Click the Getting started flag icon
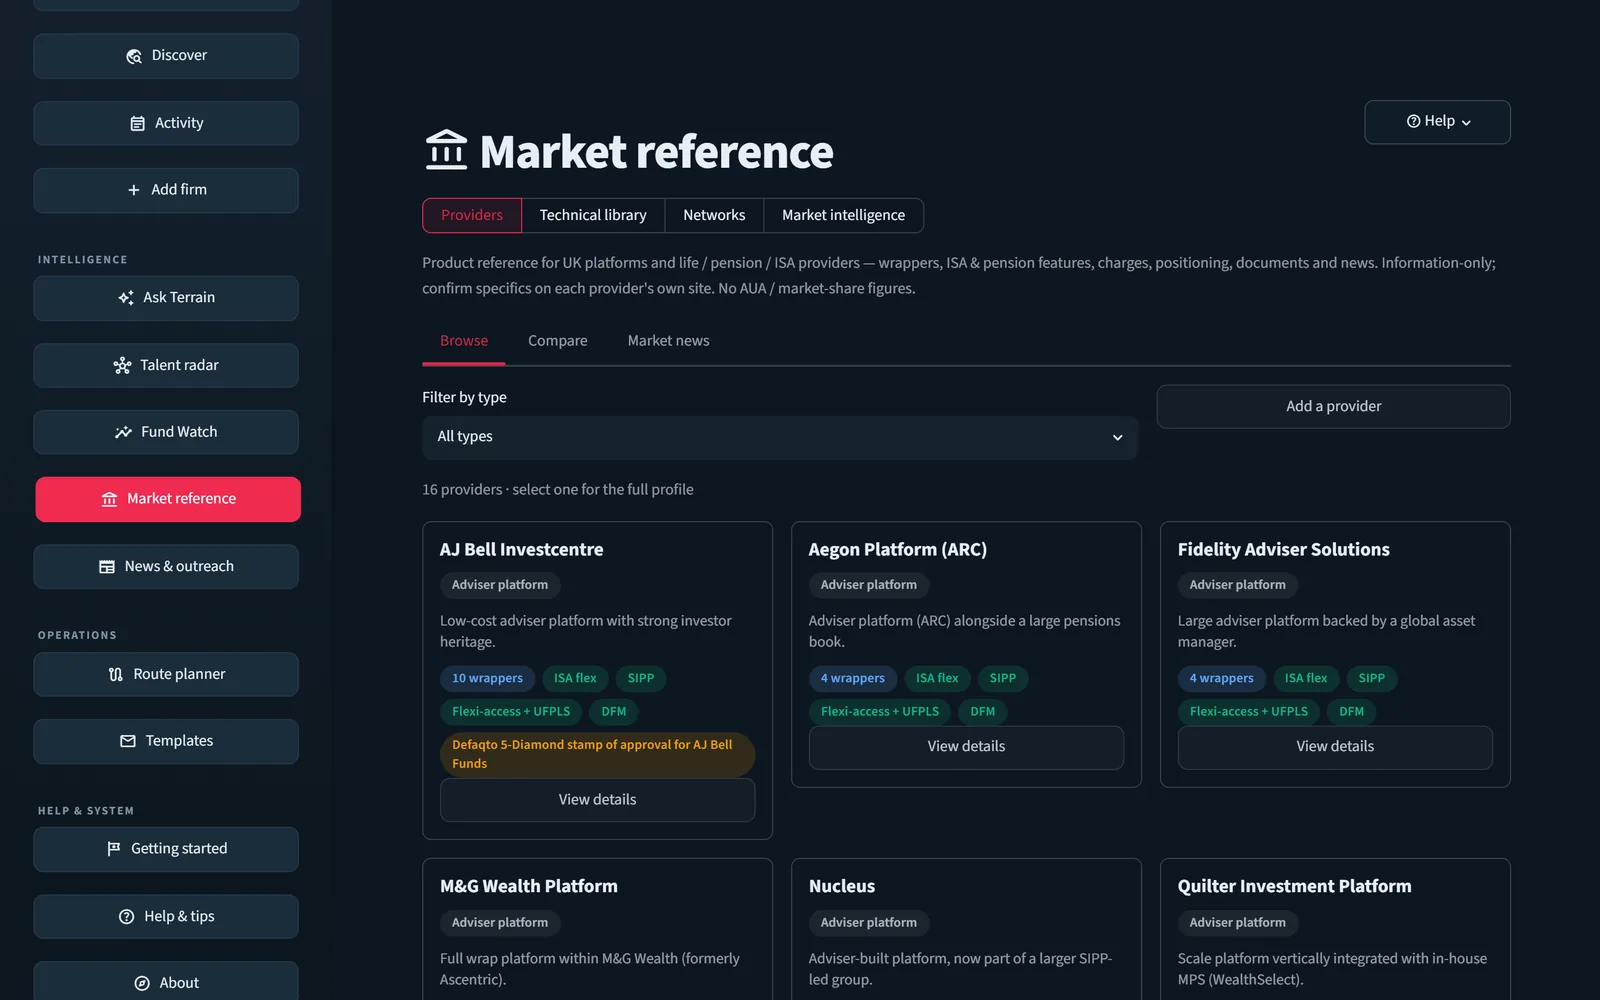Viewport: 1600px width, 1000px height. pyautogui.click(x=114, y=849)
